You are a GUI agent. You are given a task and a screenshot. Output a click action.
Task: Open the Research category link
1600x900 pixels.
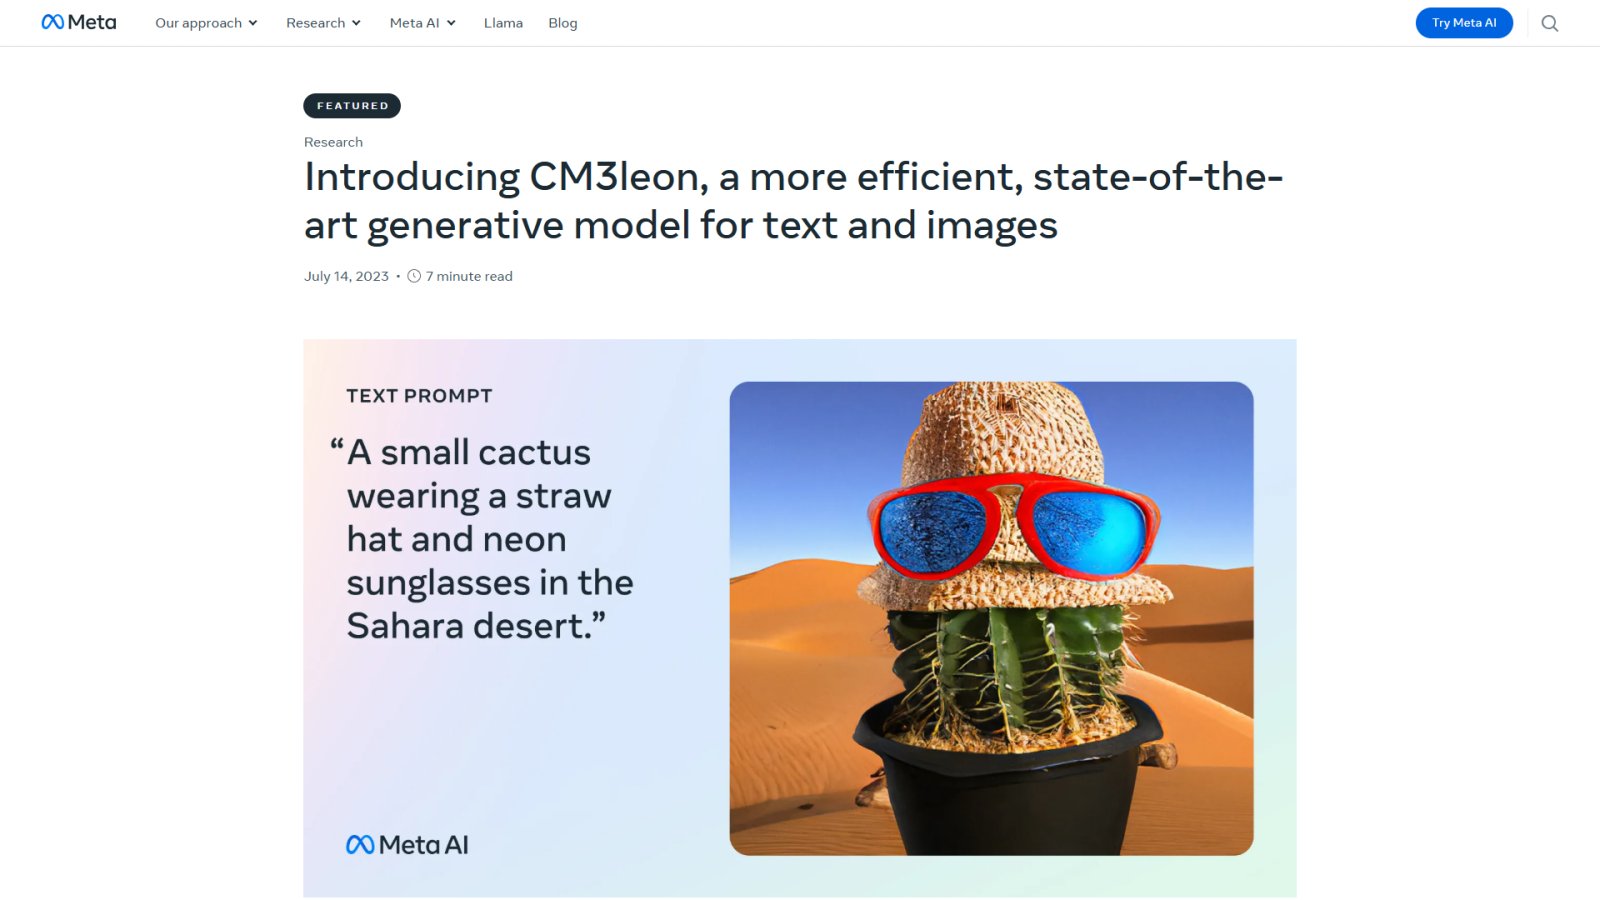(333, 141)
